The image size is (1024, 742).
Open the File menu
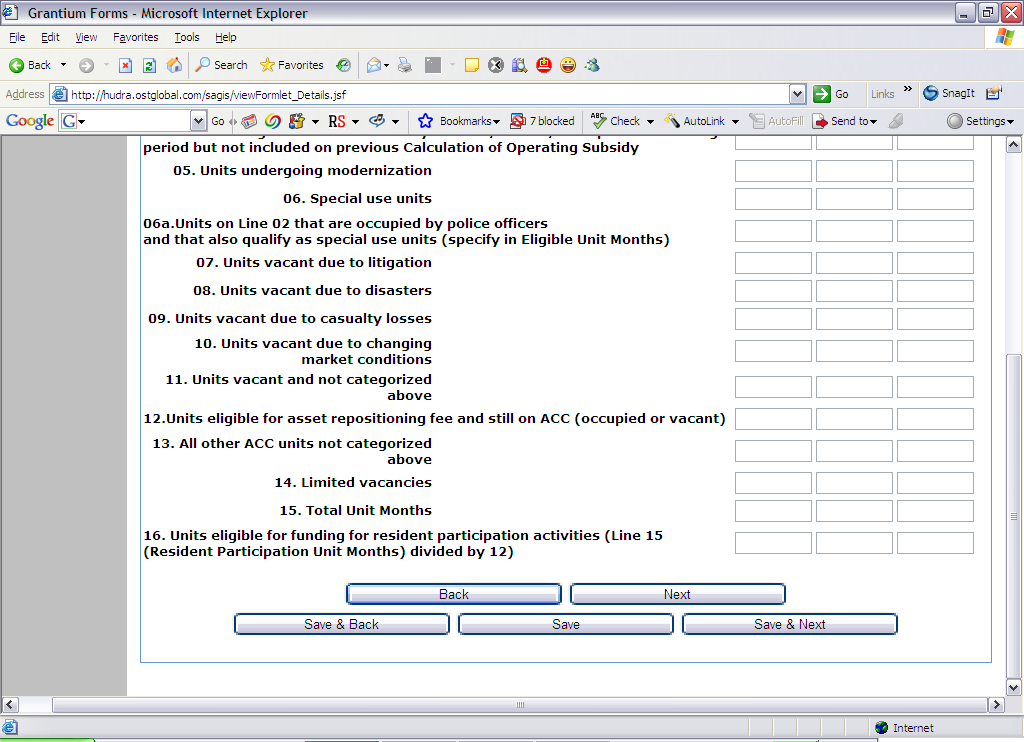pos(17,37)
